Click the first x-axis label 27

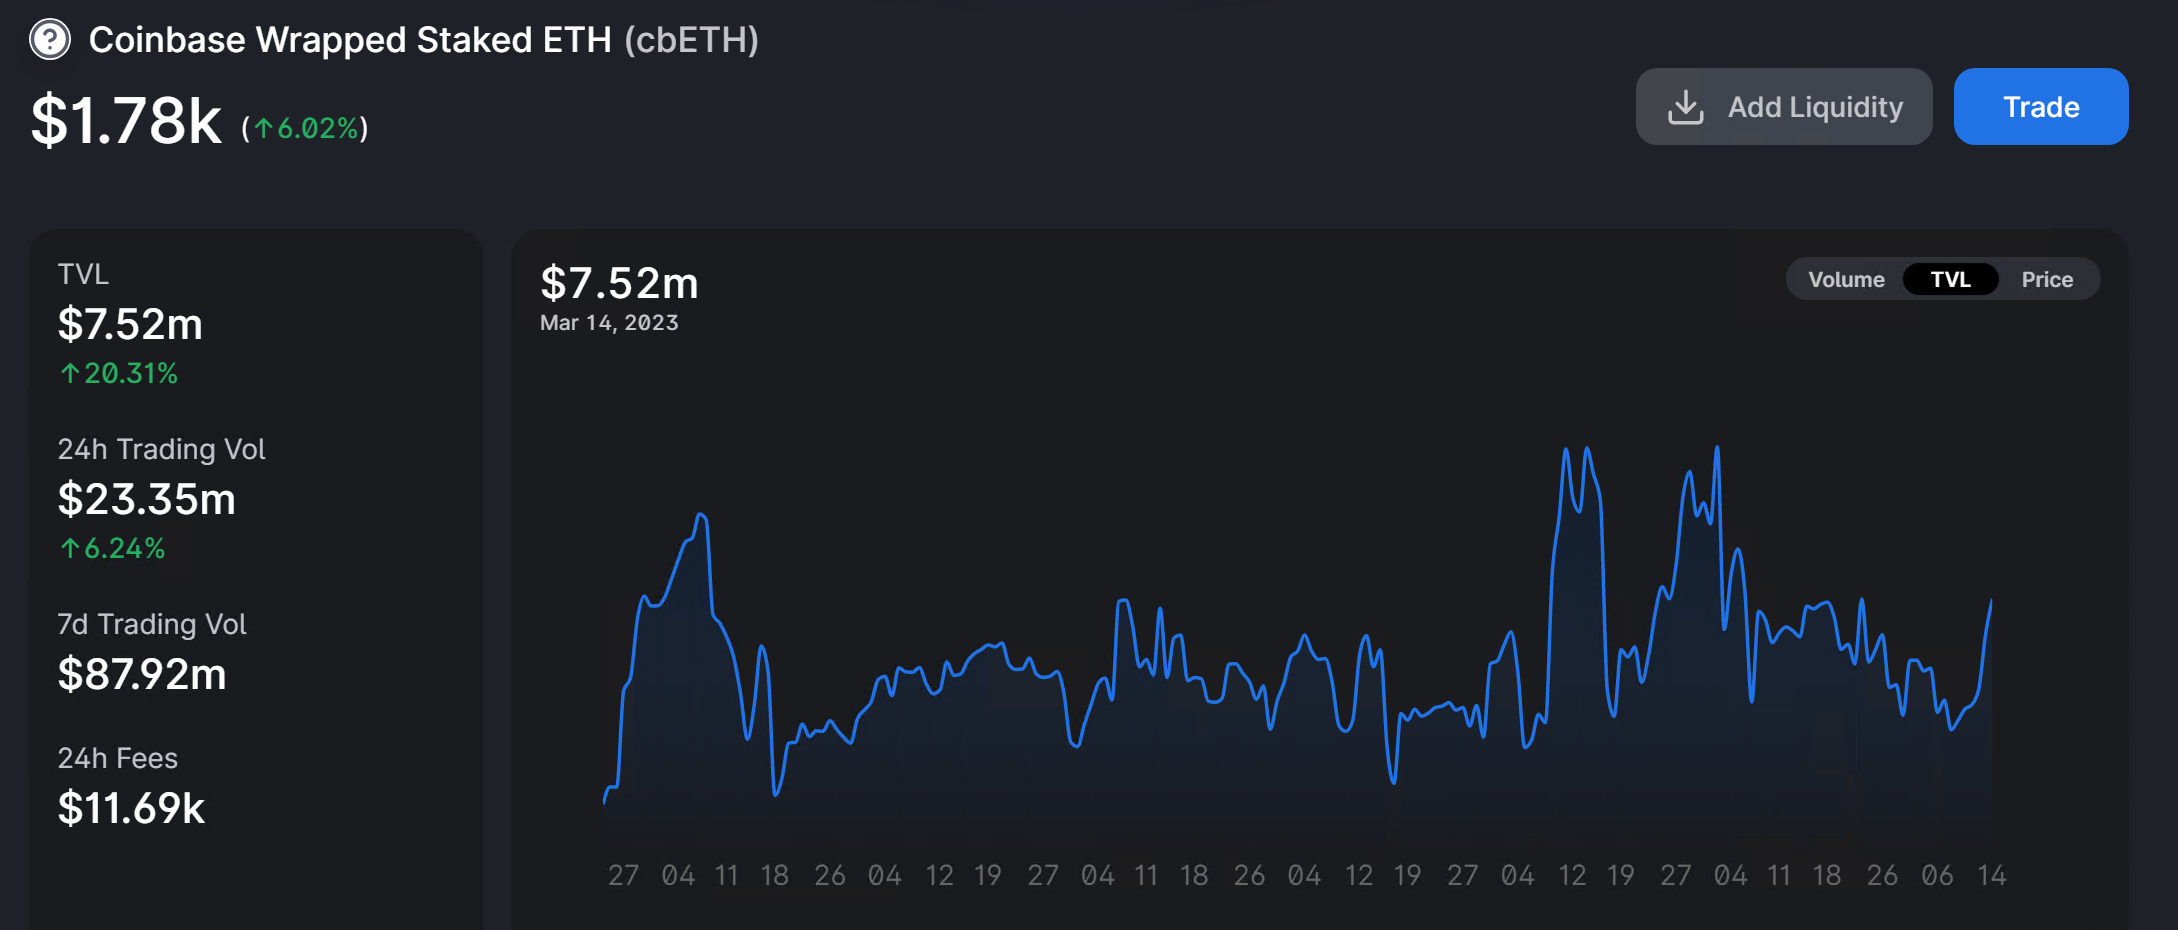(x=623, y=876)
